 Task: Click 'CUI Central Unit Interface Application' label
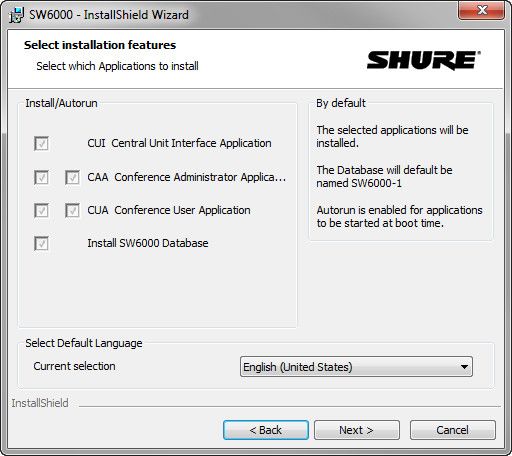179,143
